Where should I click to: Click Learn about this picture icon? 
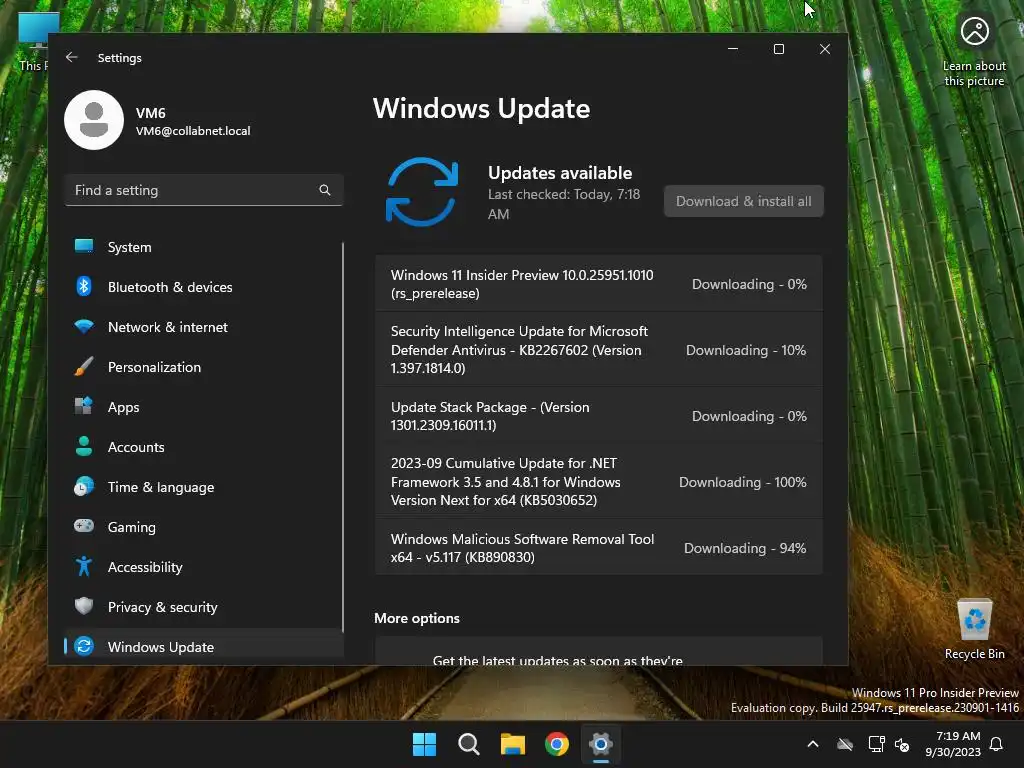point(974,31)
